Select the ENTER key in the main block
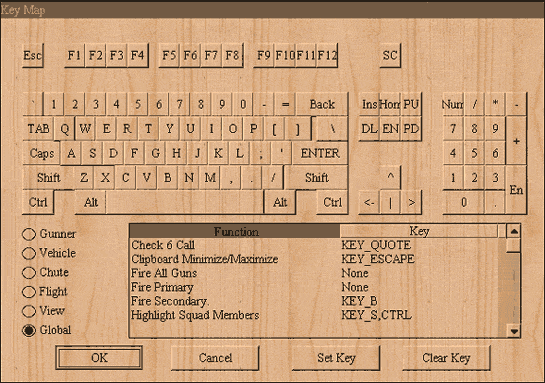 tap(320, 153)
